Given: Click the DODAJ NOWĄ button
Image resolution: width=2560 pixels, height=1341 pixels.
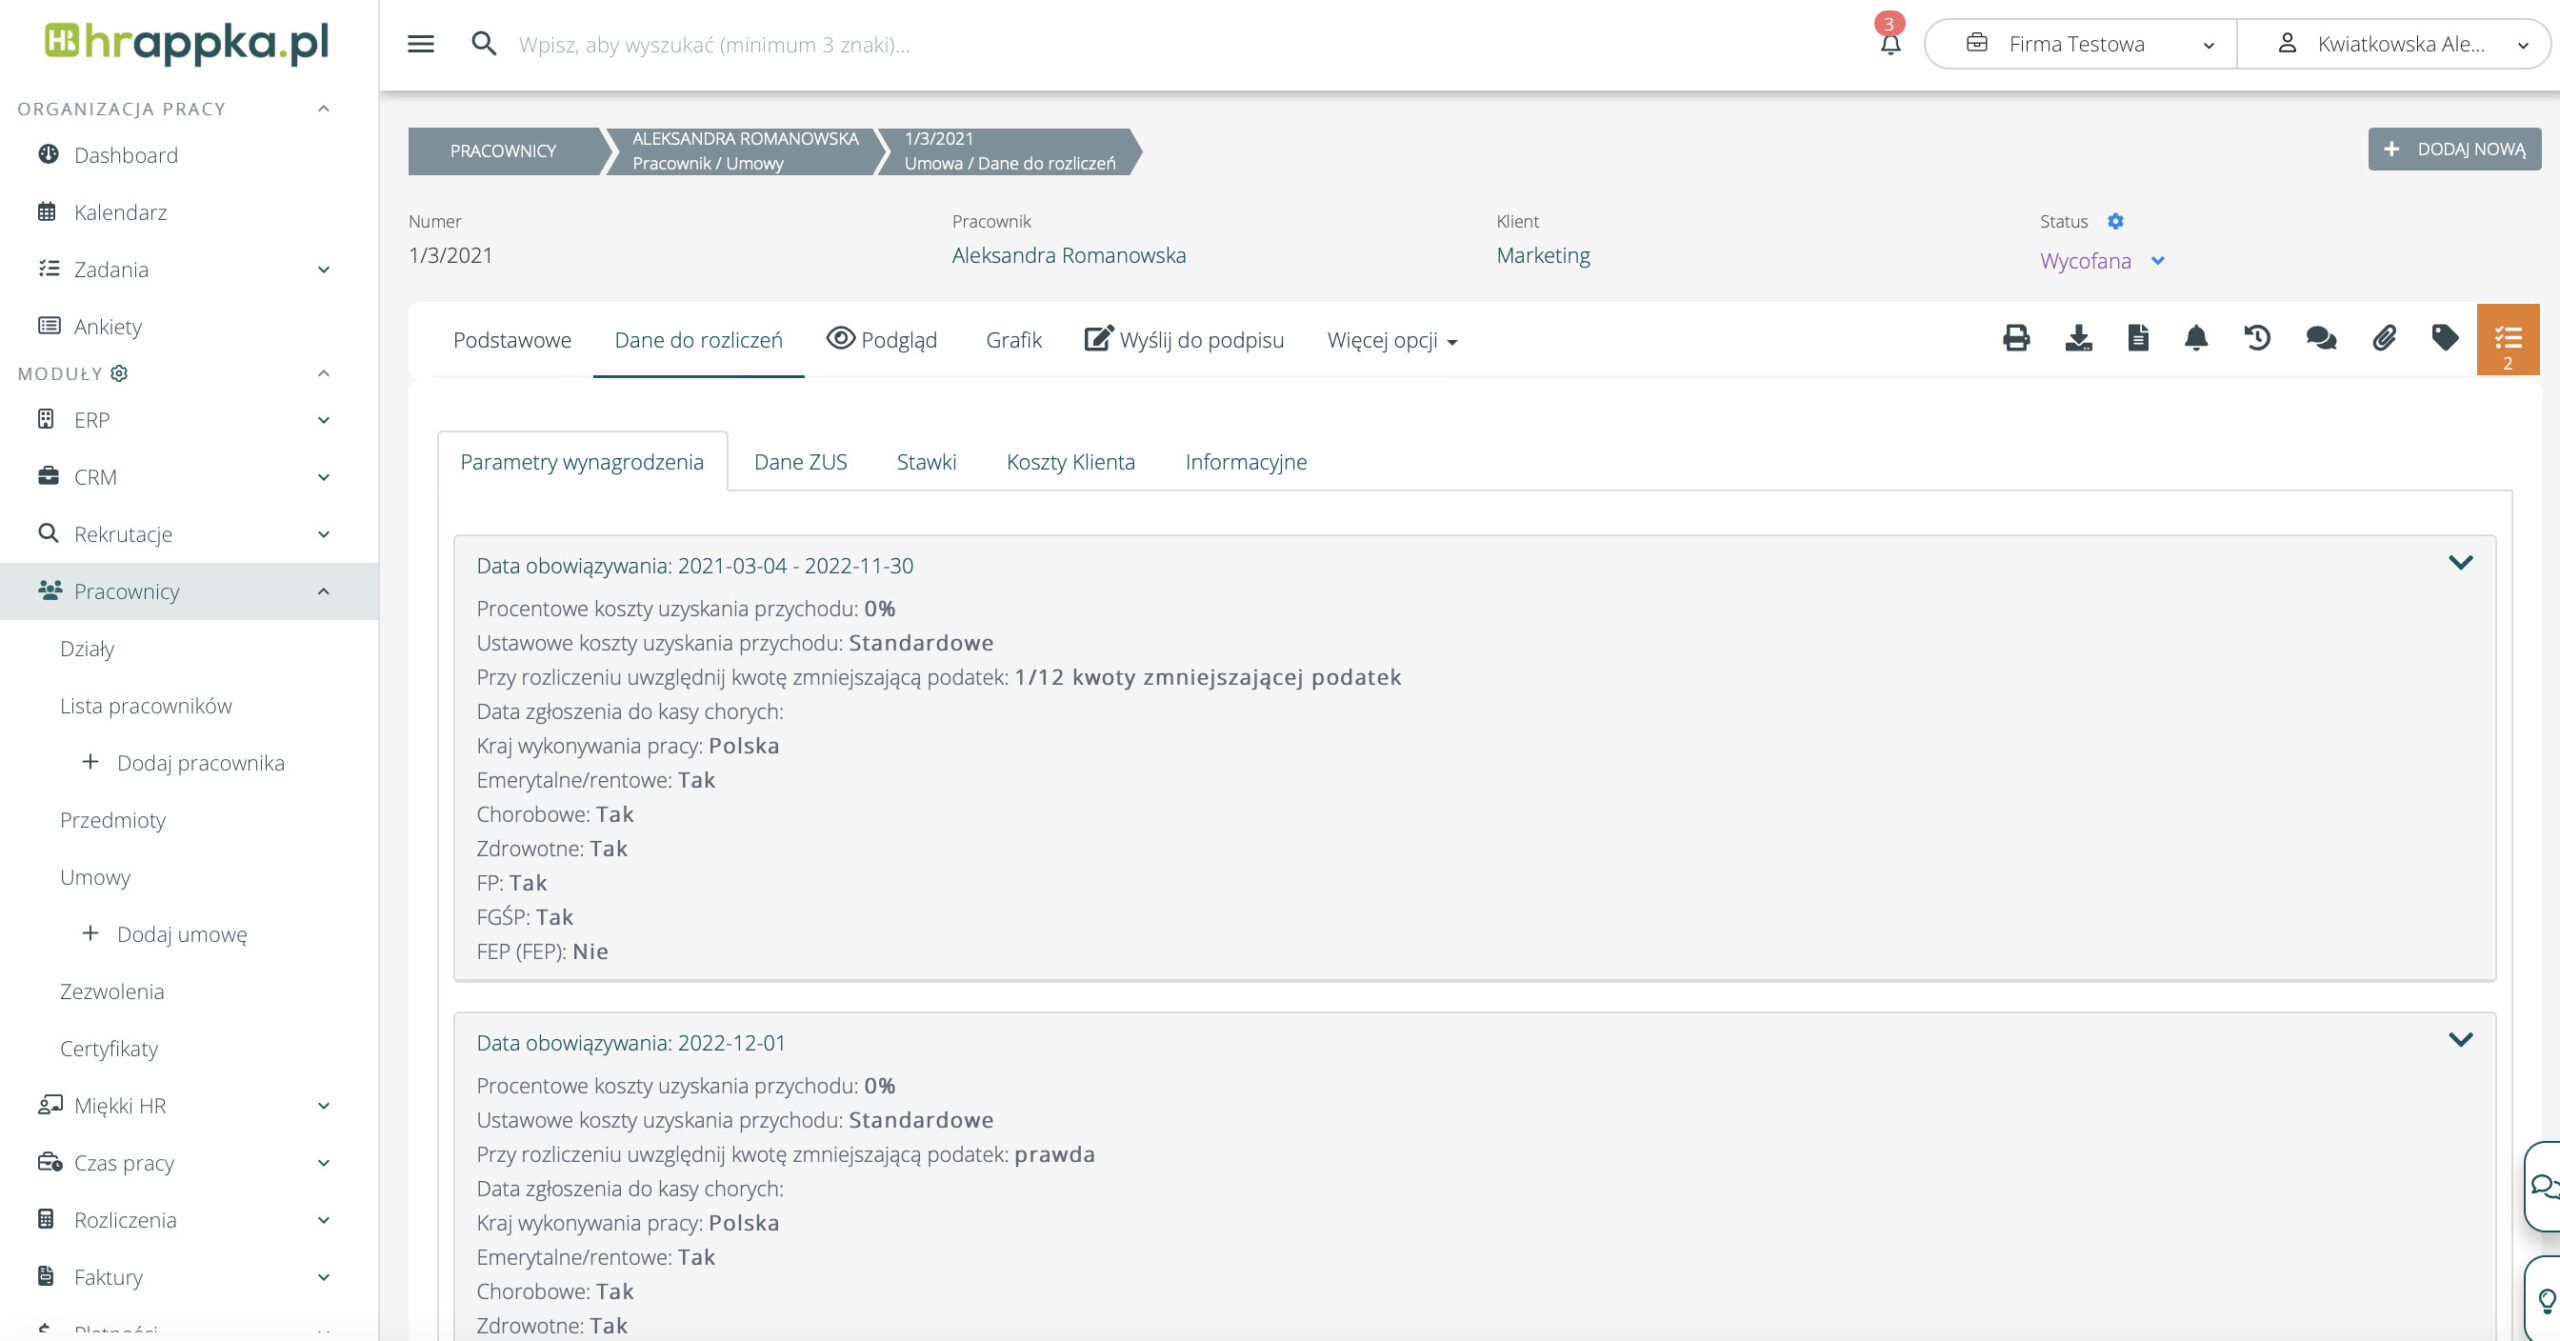Looking at the screenshot, I should coord(2454,149).
